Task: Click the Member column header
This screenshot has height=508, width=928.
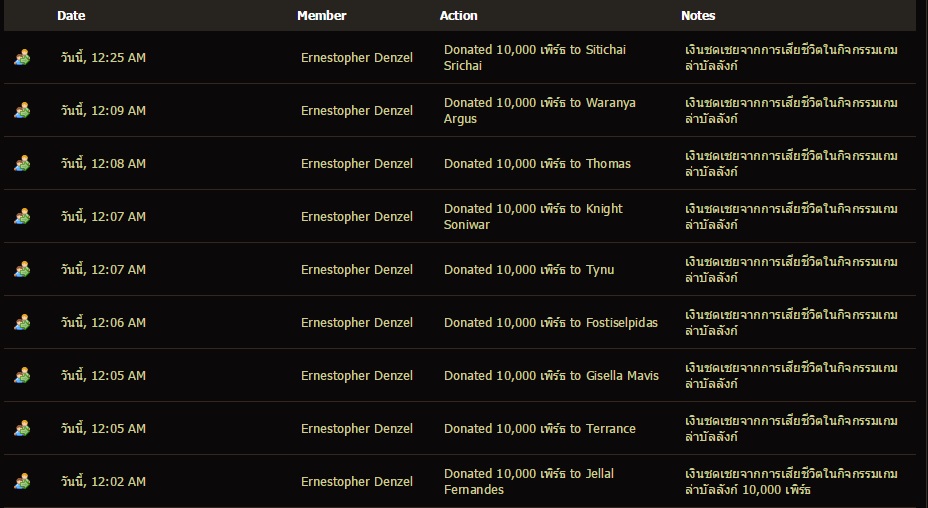Action: pos(321,15)
